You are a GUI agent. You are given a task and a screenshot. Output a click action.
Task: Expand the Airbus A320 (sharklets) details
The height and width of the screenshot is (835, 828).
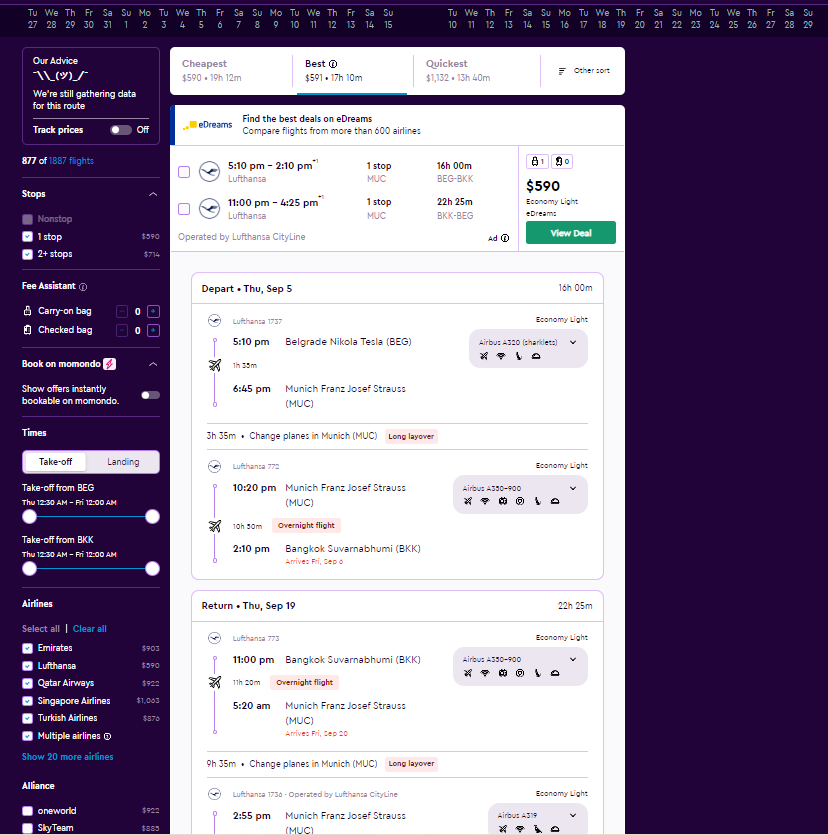point(573,342)
